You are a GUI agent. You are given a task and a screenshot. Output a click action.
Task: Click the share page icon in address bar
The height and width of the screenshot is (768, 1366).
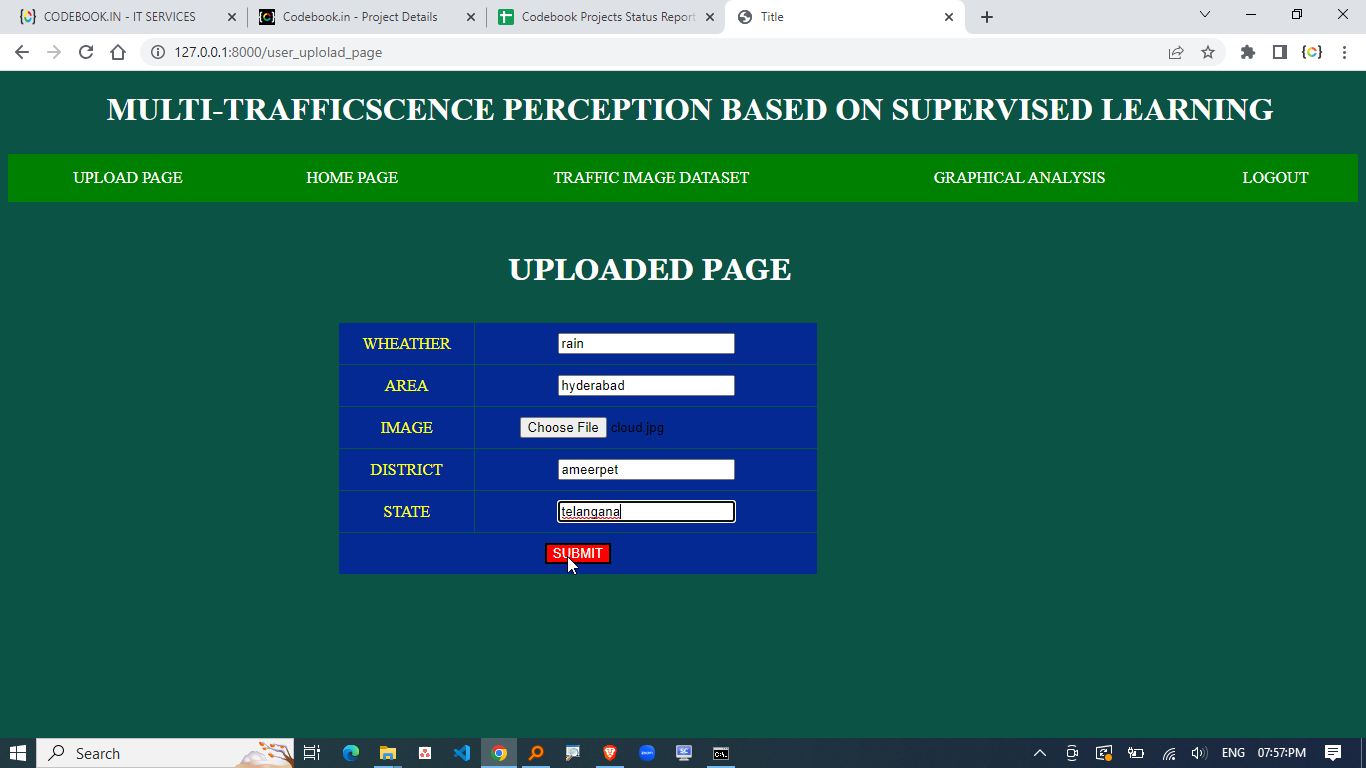[x=1176, y=52]
